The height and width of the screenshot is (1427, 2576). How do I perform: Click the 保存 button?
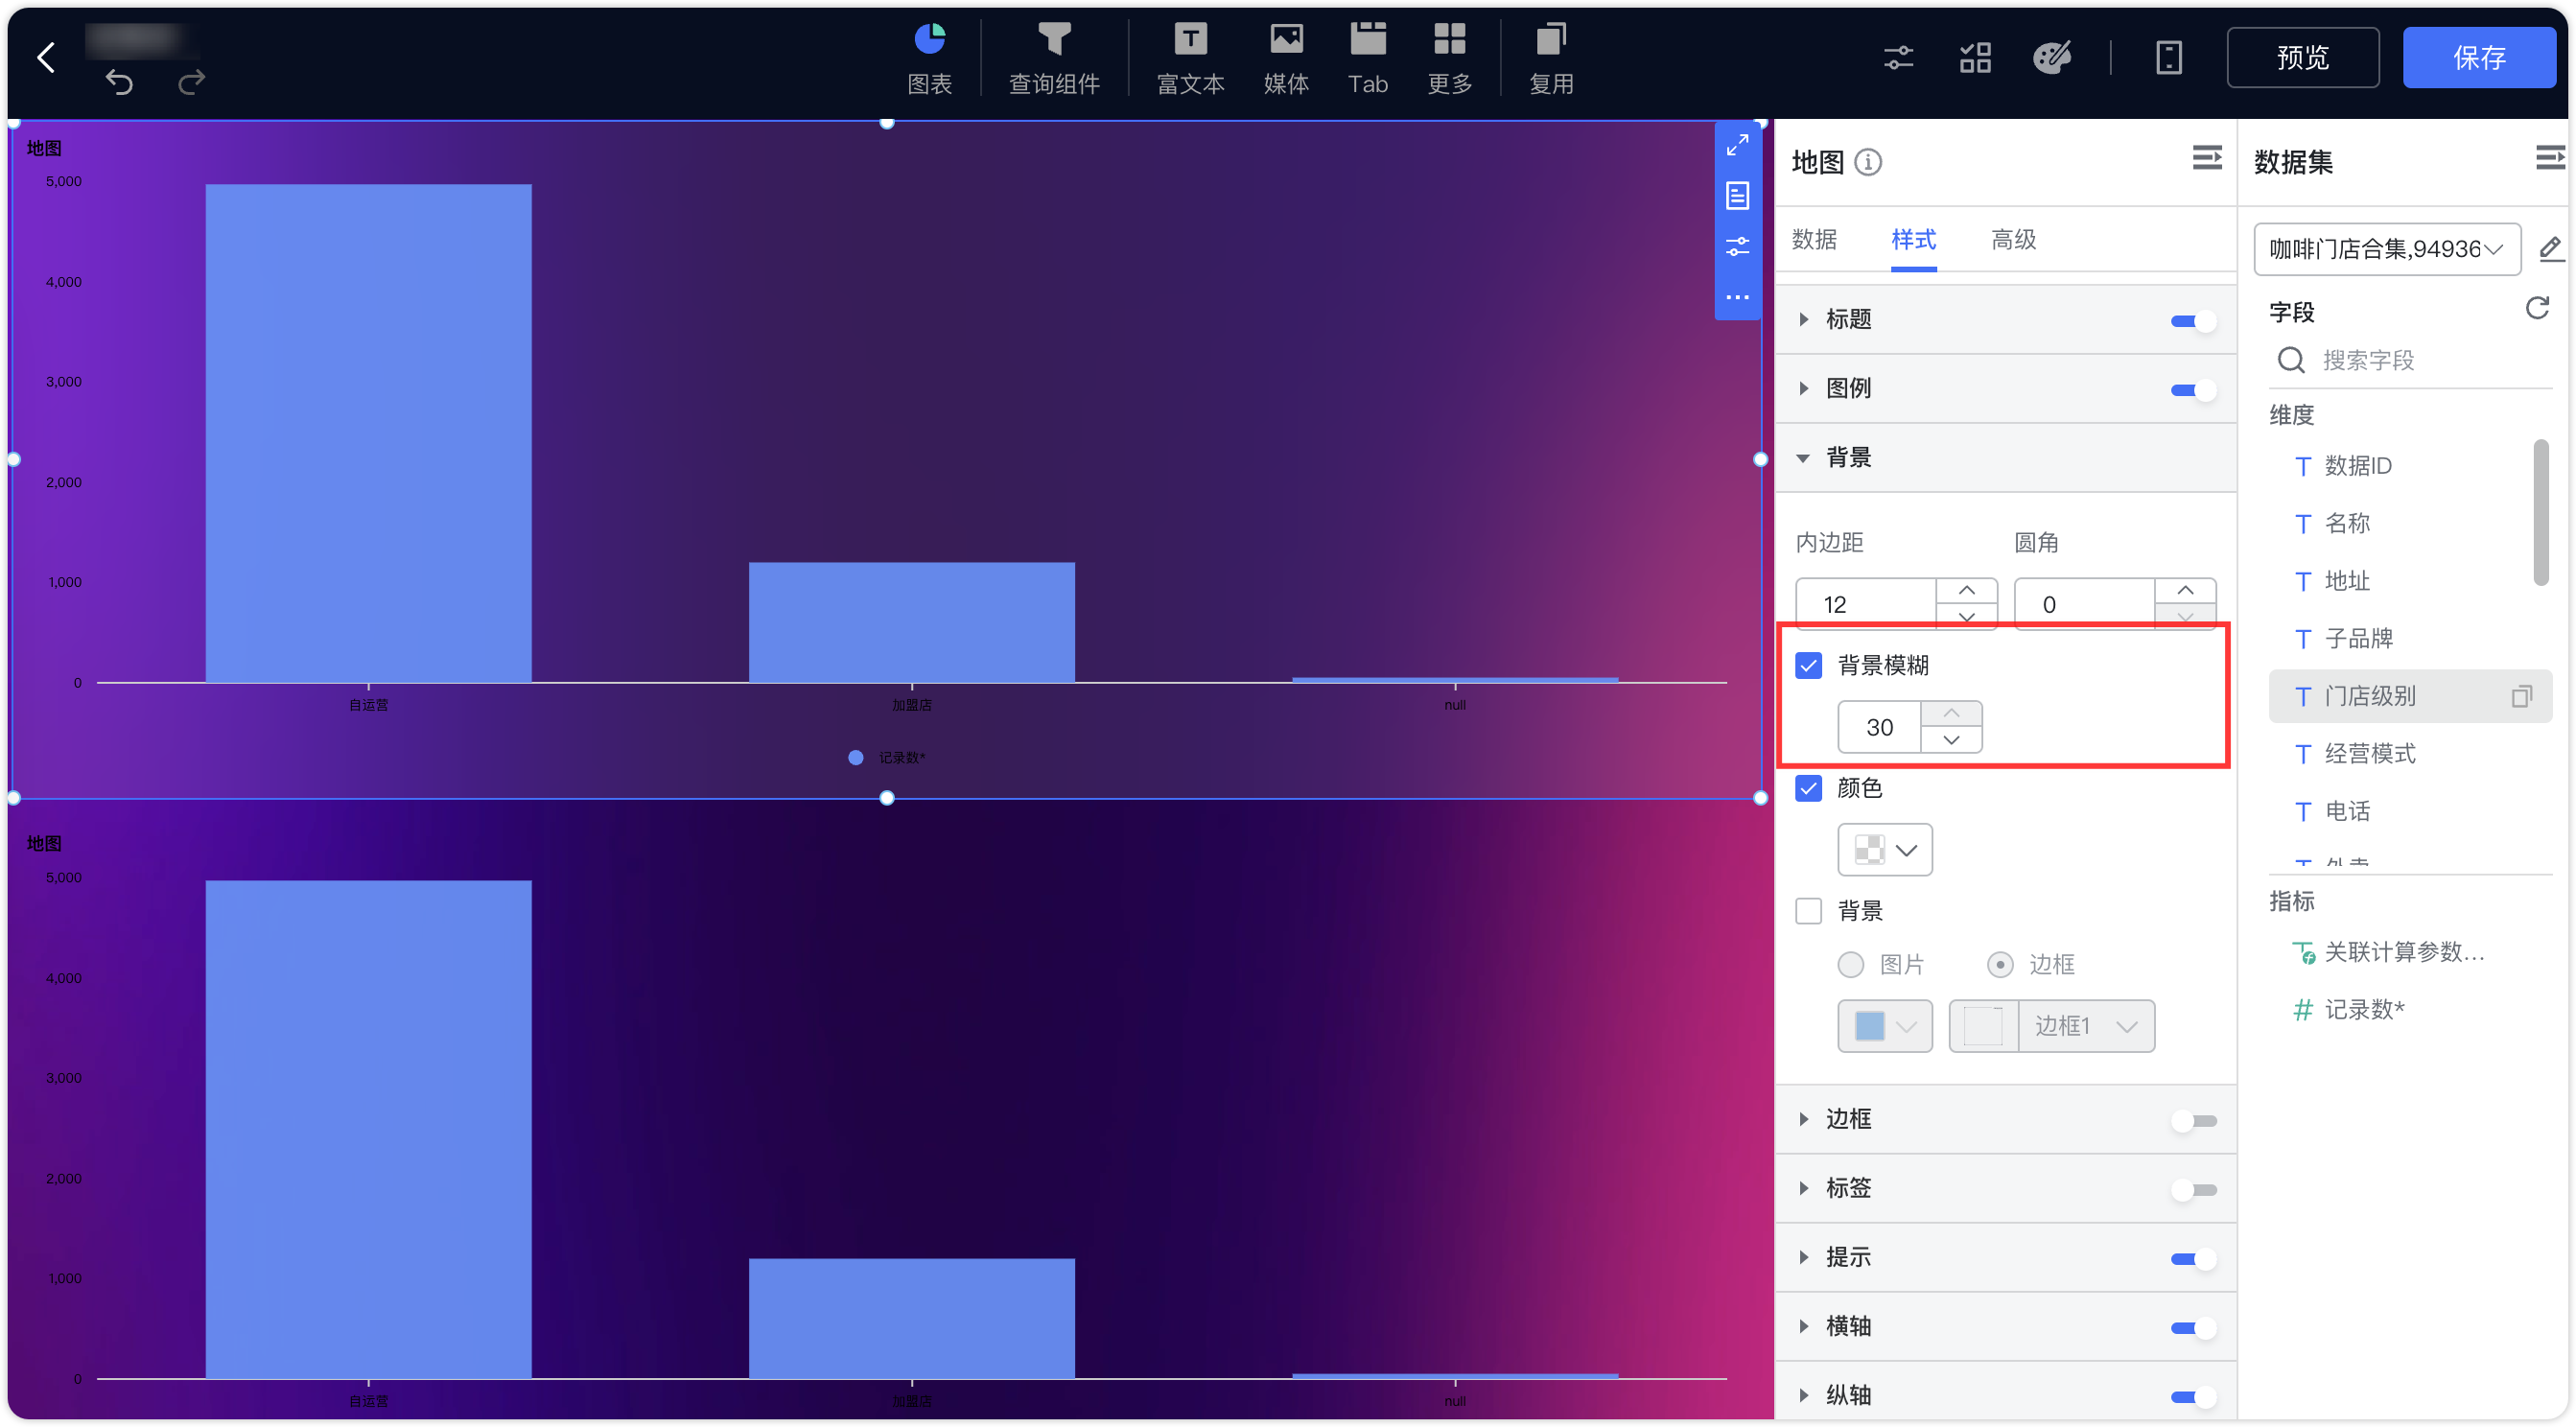pos(2478,58)
